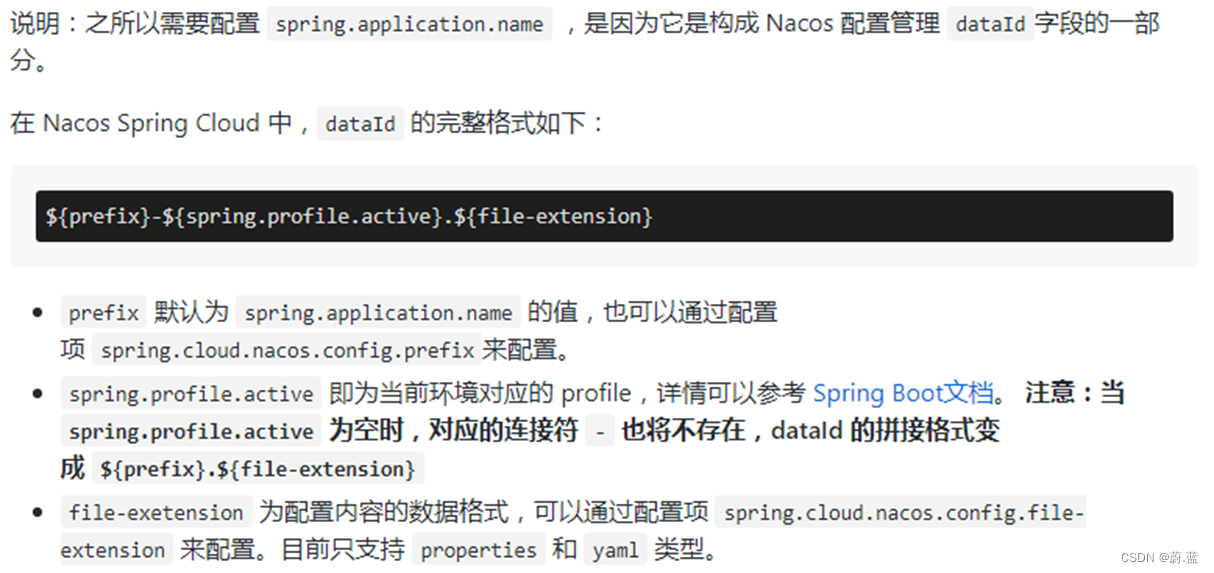The image size is (1214, 573).
Task: Click spring.application.name code in the 说明 line
Action: point(409,24)
